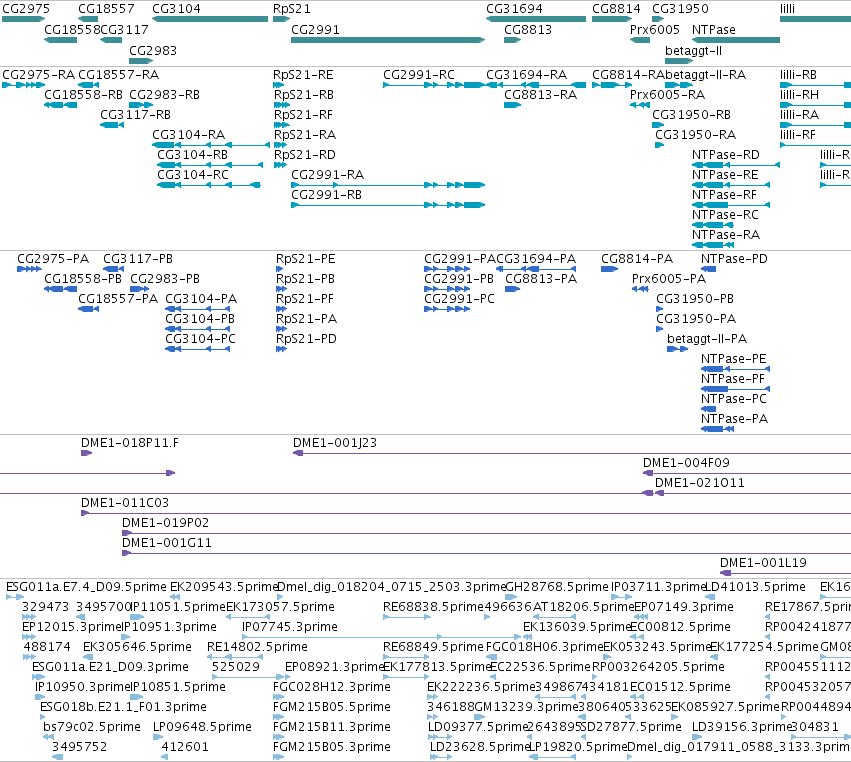Image resolution: width=851 pixels, height=762 pixels.
Task: Select transcript CG2991-RC
Action: (x=434, y=85)
